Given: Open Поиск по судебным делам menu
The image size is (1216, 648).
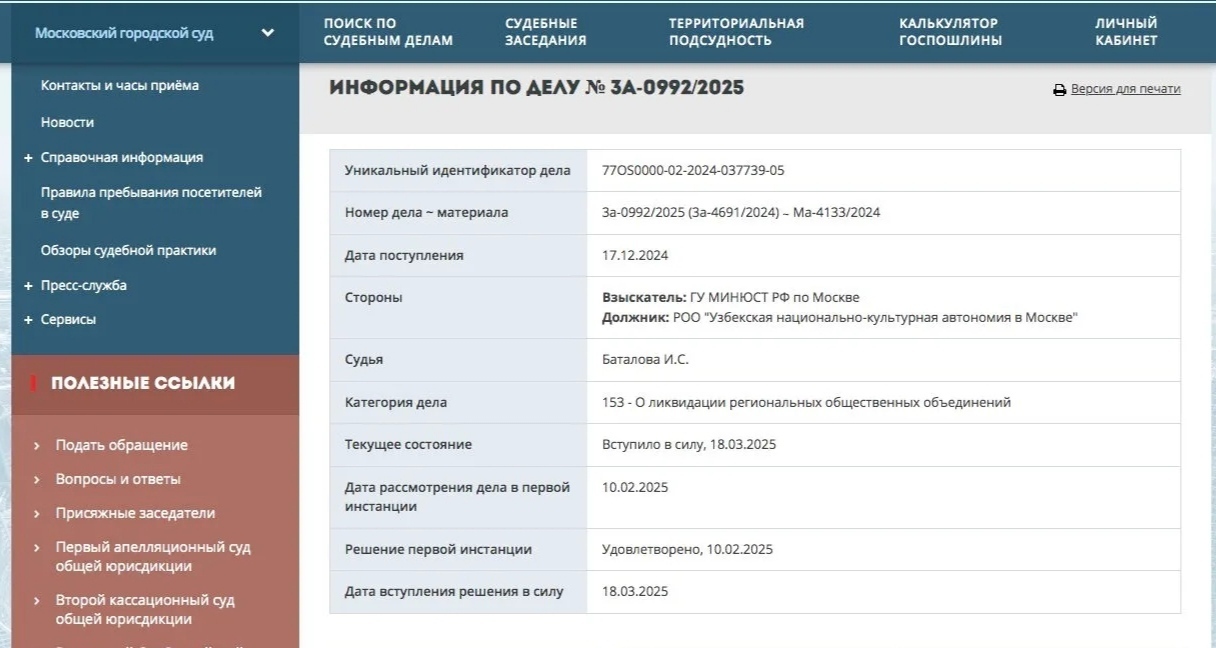Looking at the screenshot, I should point(388,32).
